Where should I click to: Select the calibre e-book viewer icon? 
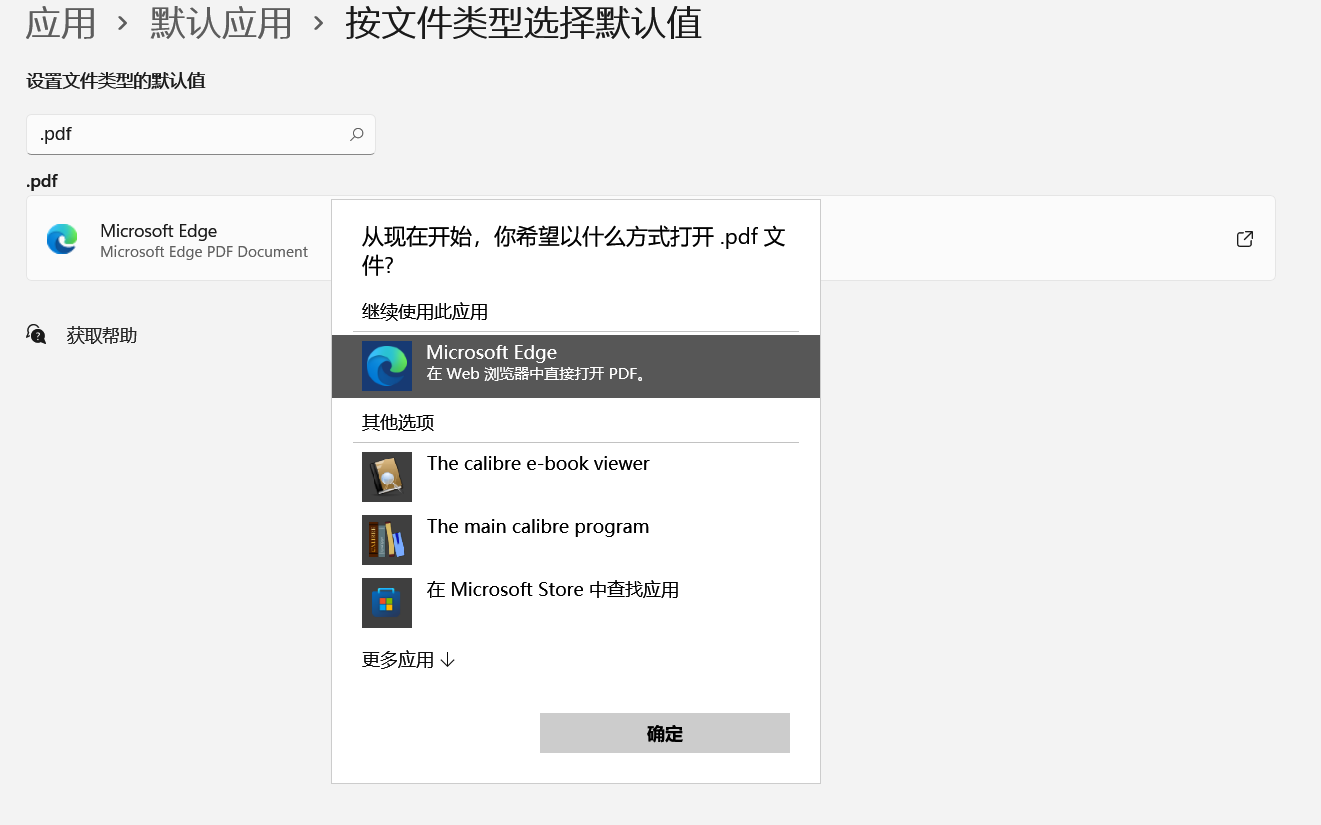387,477
